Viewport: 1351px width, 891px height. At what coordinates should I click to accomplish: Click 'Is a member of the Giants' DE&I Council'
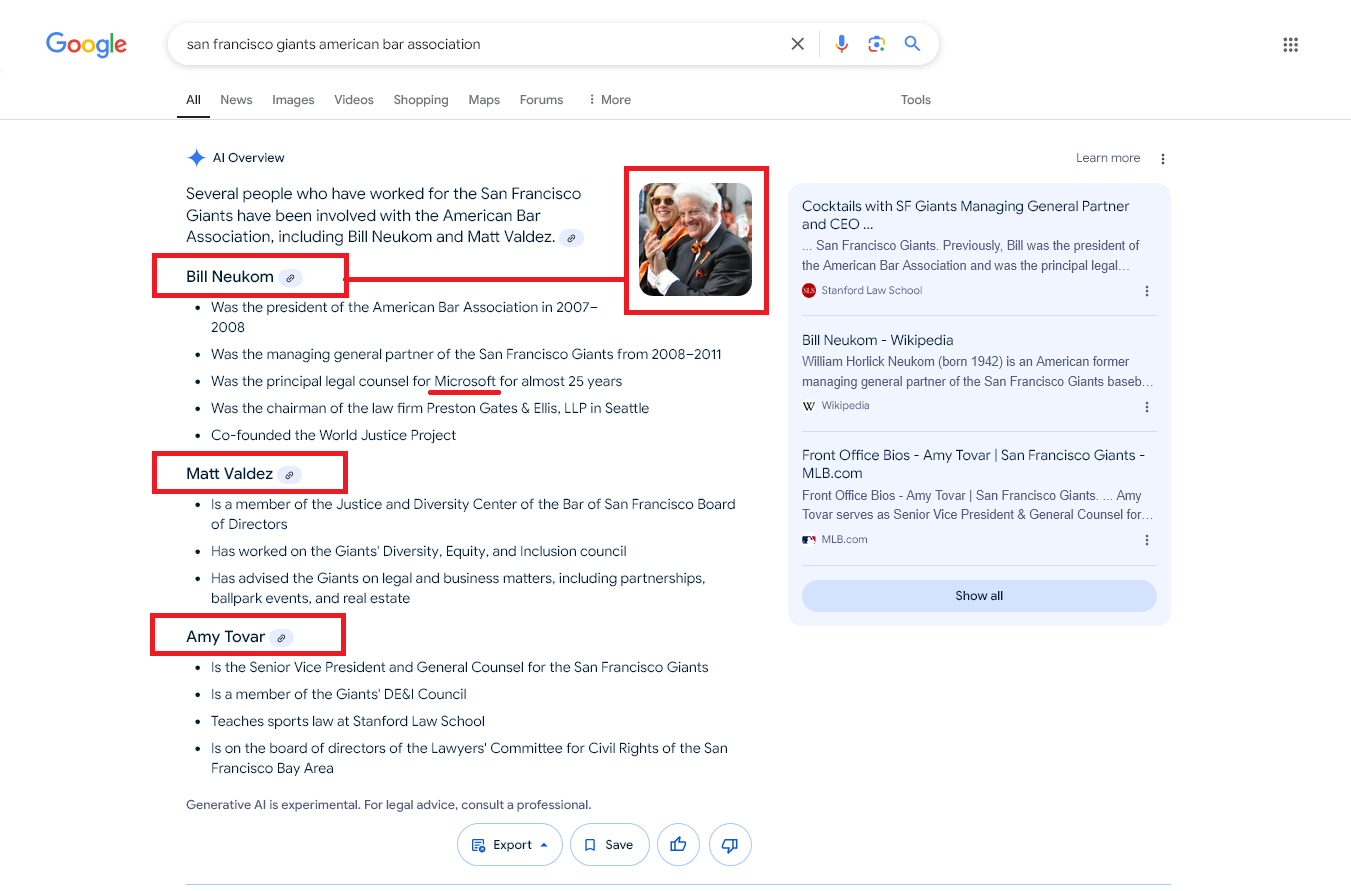click(x=339, y=694)
